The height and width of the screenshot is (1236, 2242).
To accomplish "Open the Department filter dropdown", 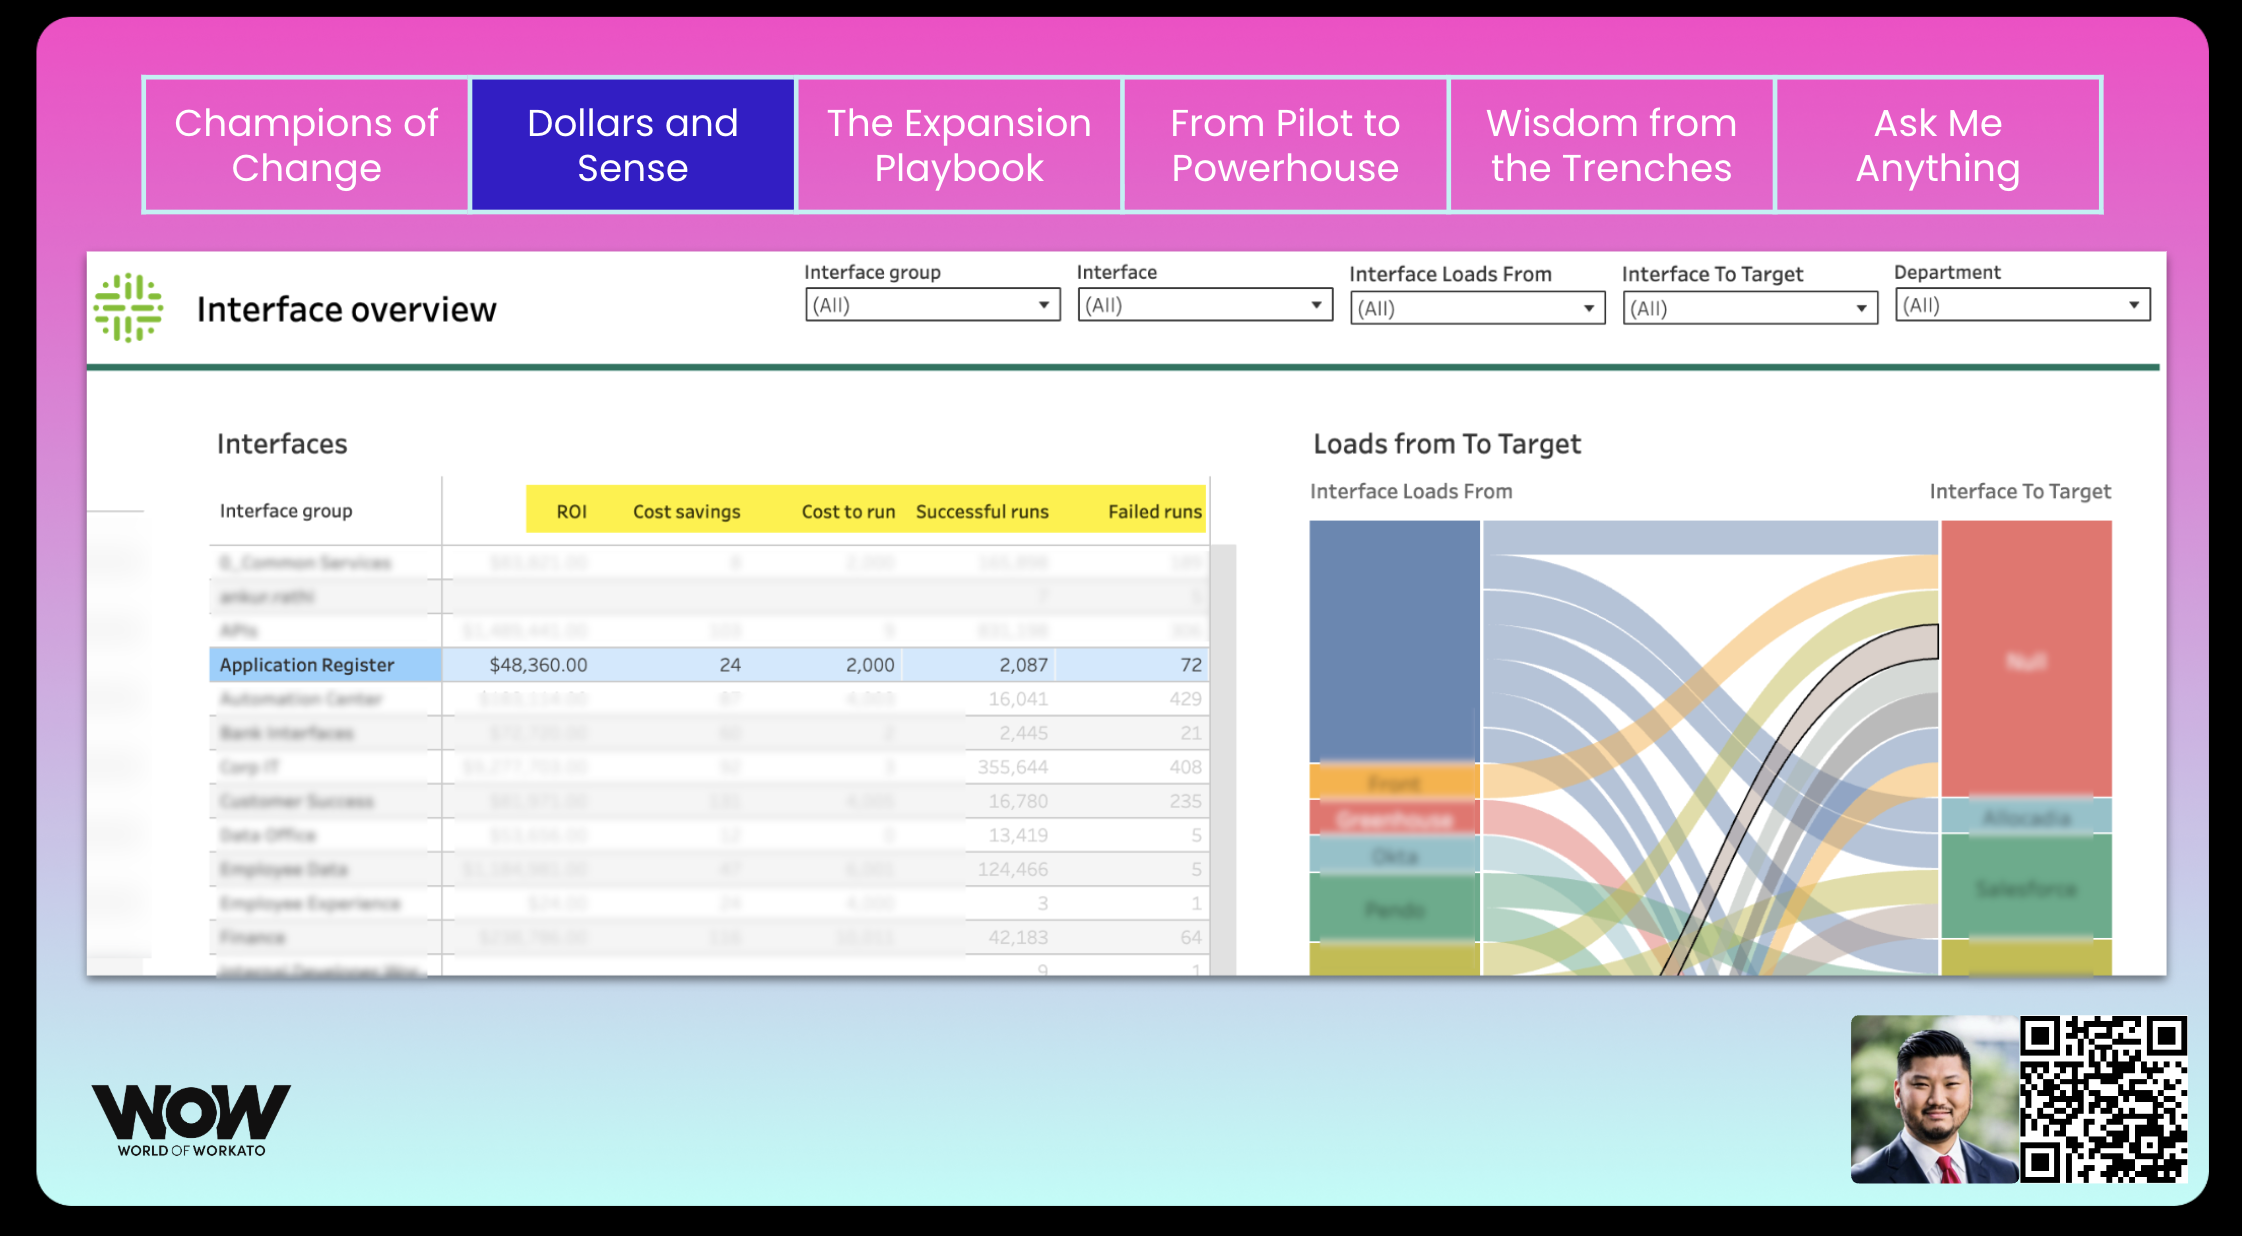I will click(x=2021, y=305).
